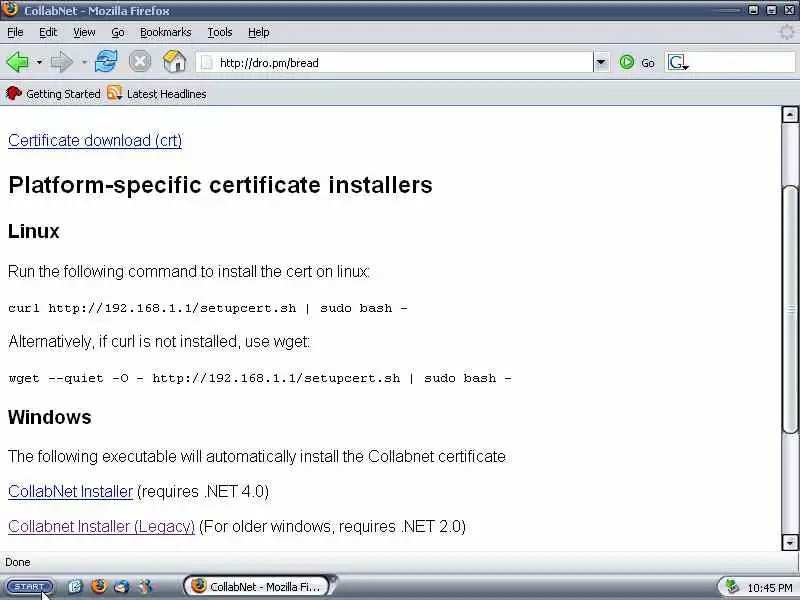The width and height of the screenshot is (800, 600).
Task: Click the vertical scrollbar thumb
Action: 791,309
